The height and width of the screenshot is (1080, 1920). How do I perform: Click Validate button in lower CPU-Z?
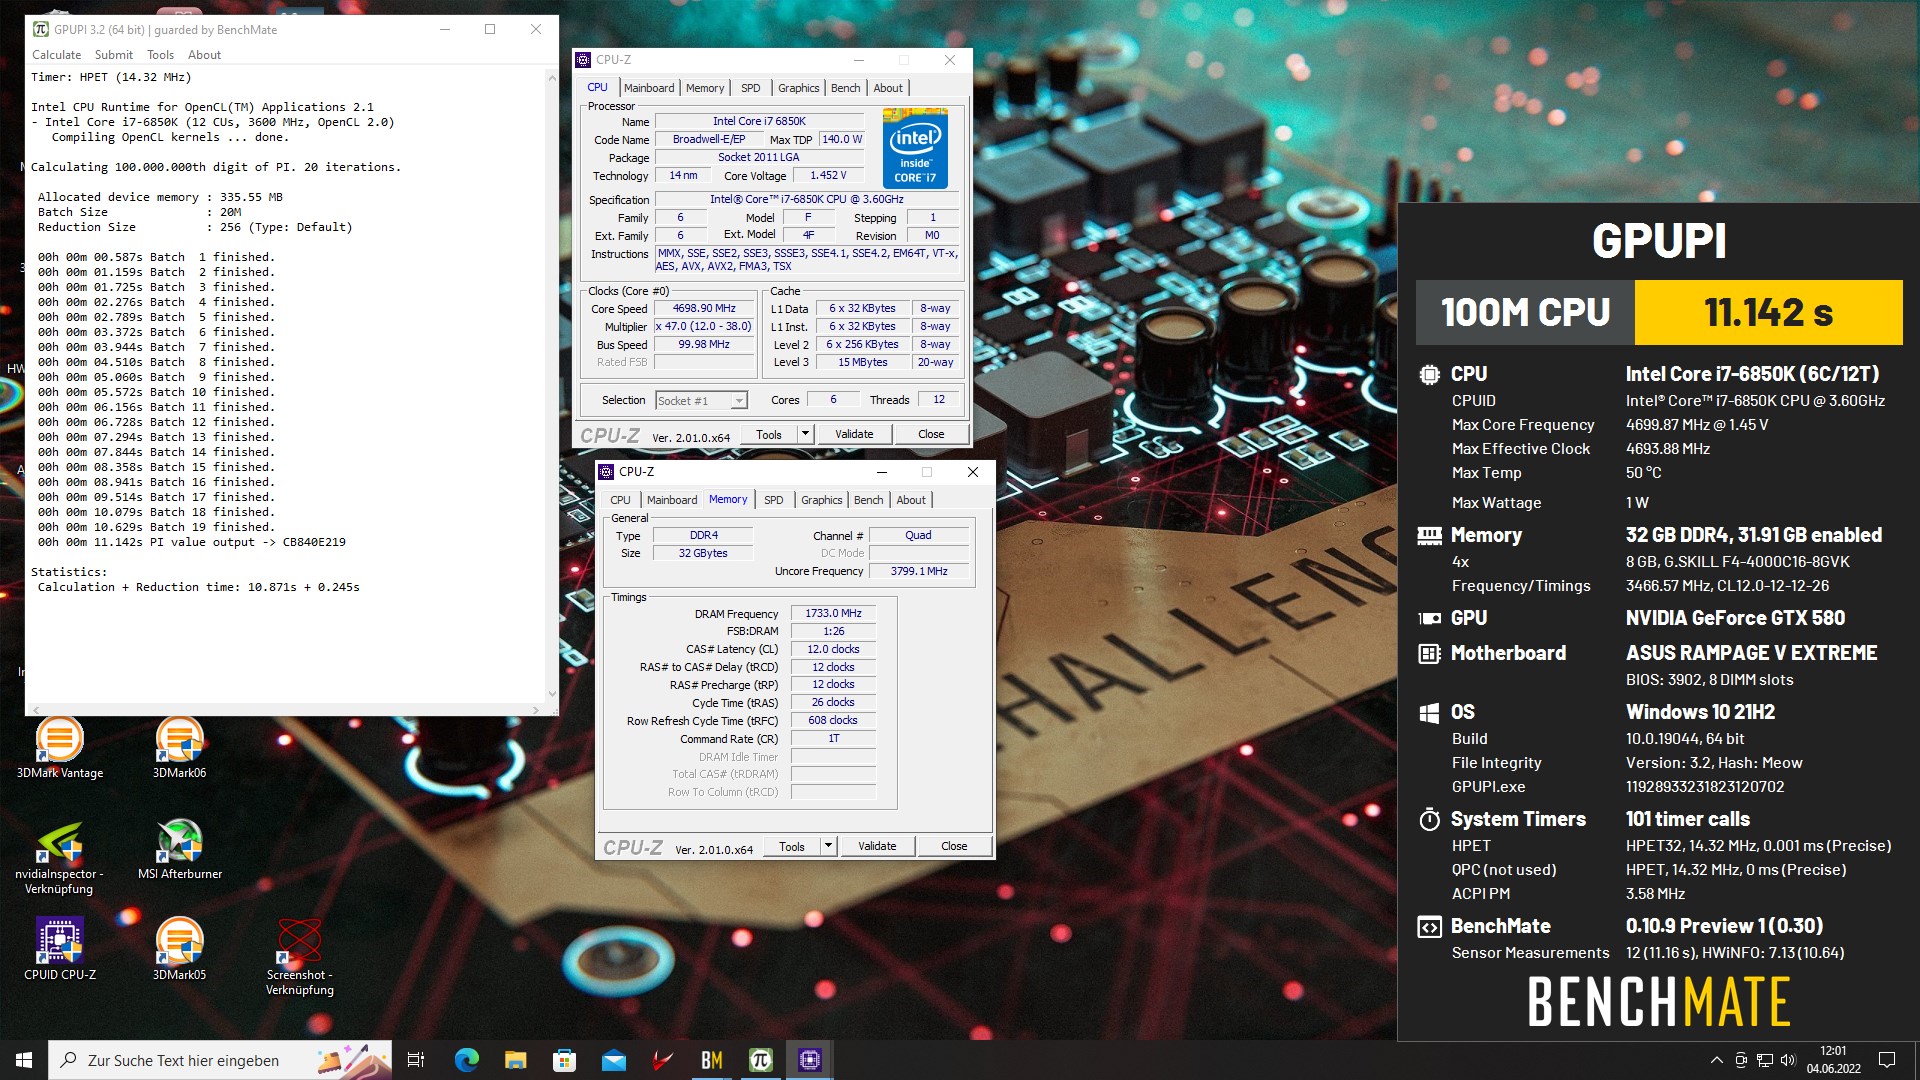[877, 846]
